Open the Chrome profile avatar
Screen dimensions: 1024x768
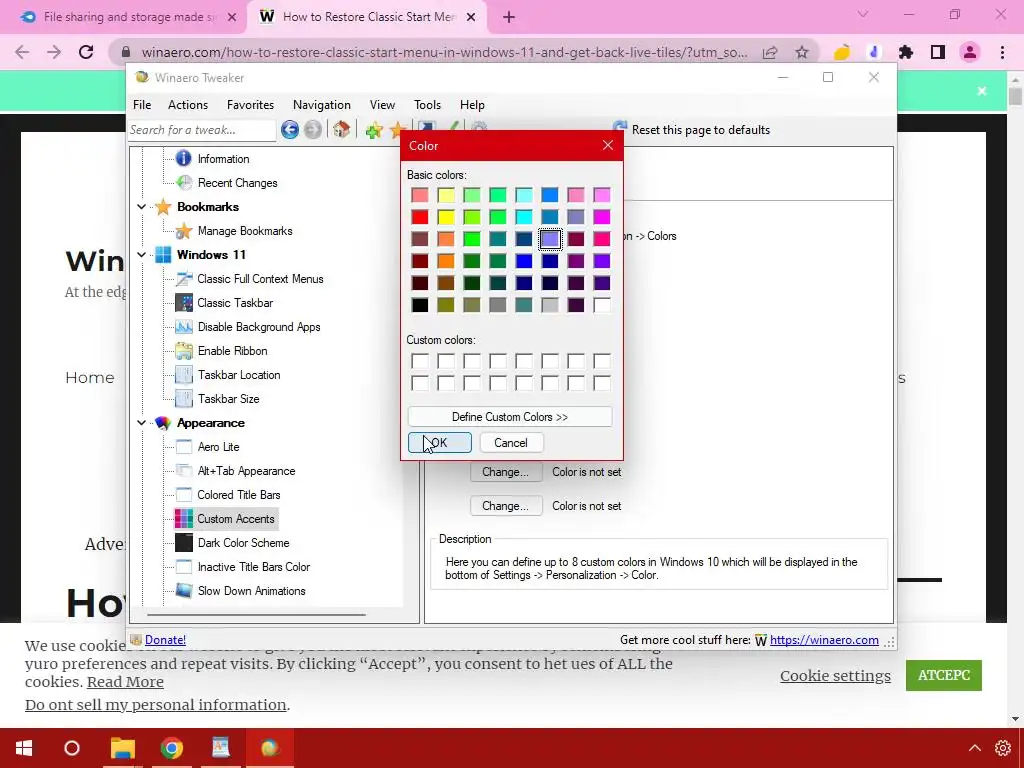coord(970,52)
